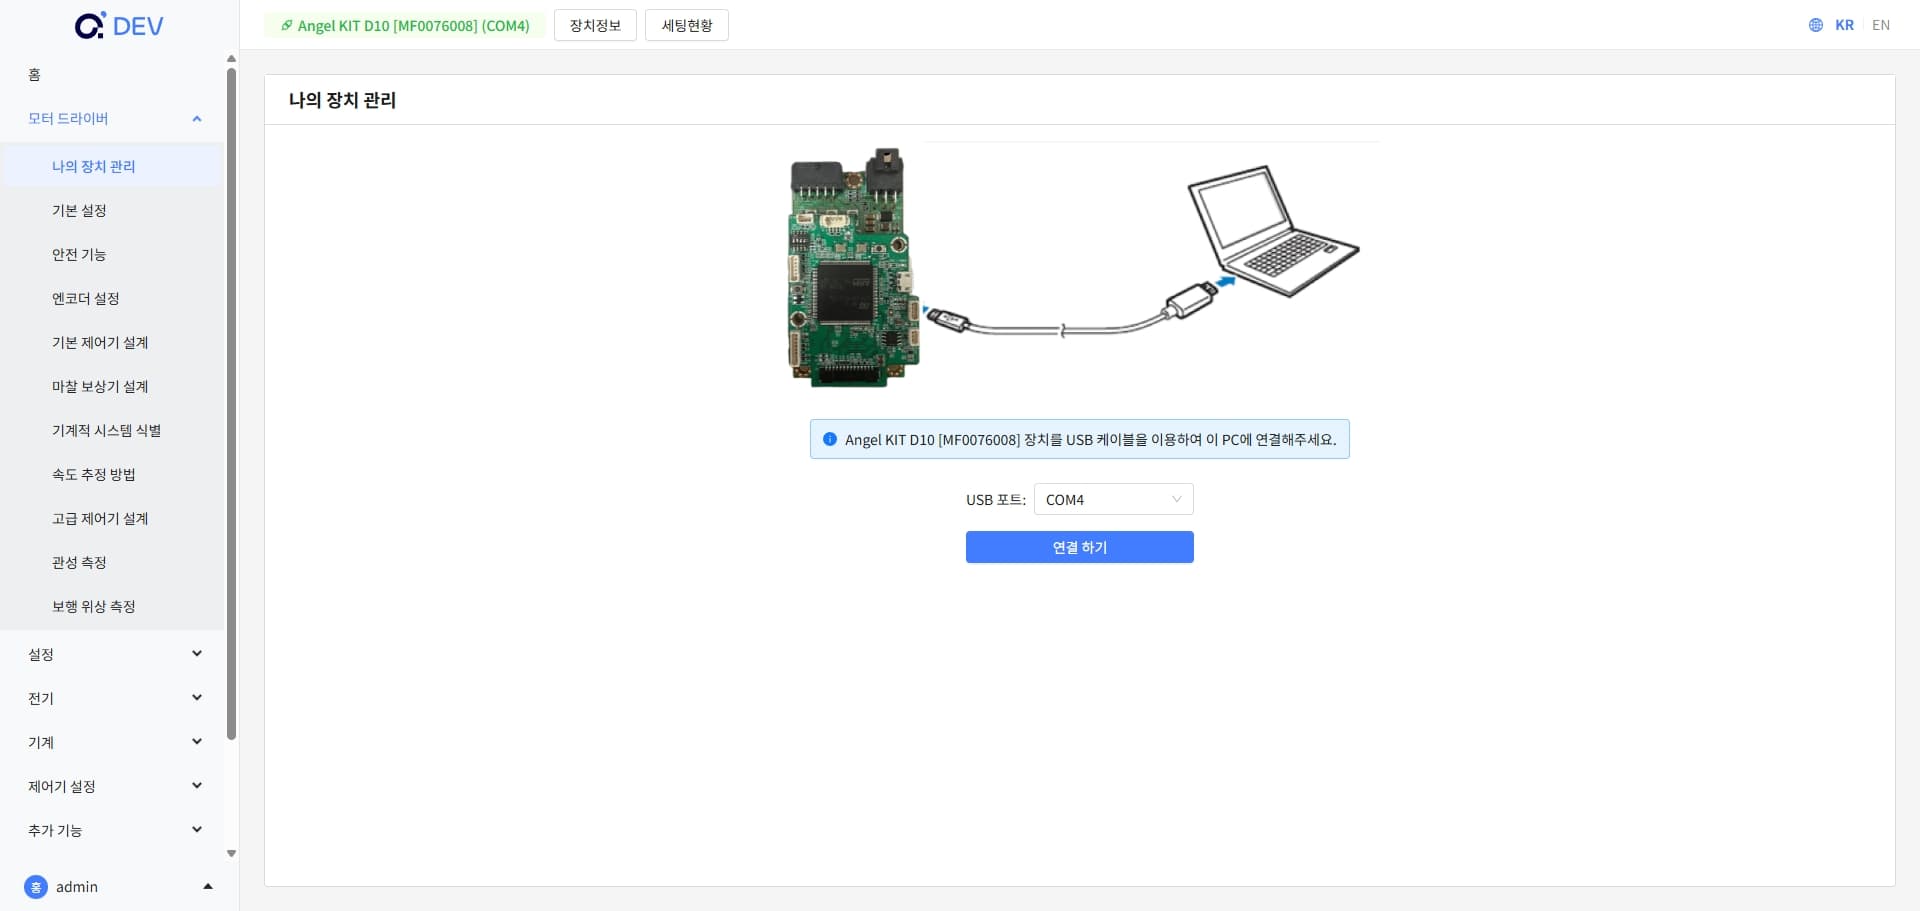This screenshot has width=1920, height=911.
Task: Open the admin user menu arrow
Action: [208, 887]
